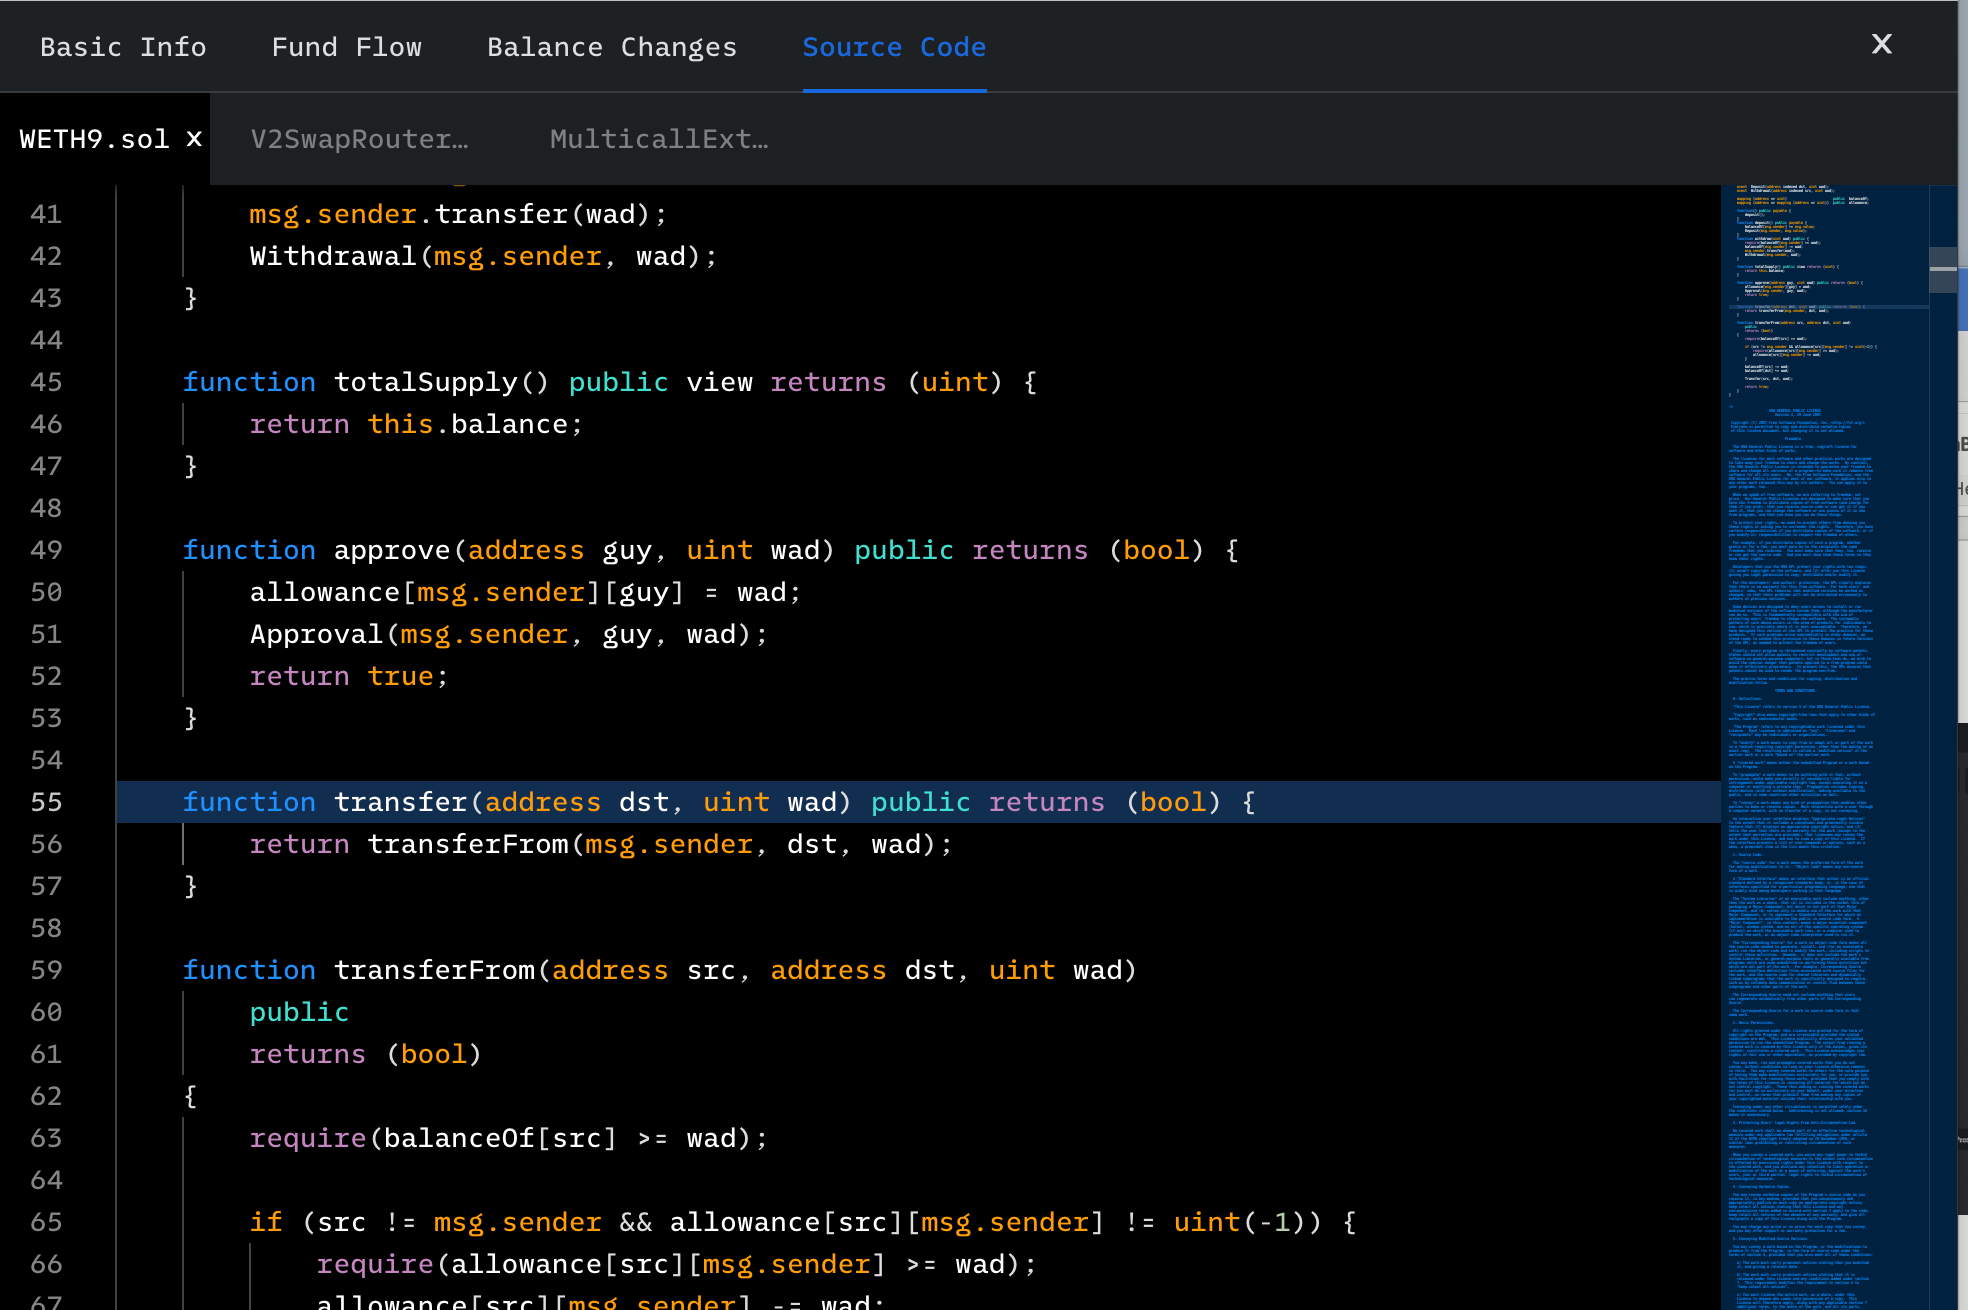Click the 'public' keyword on line 60
Image resolution: width=1968 pixels, height=1310 pixels.
[299, 1013]
